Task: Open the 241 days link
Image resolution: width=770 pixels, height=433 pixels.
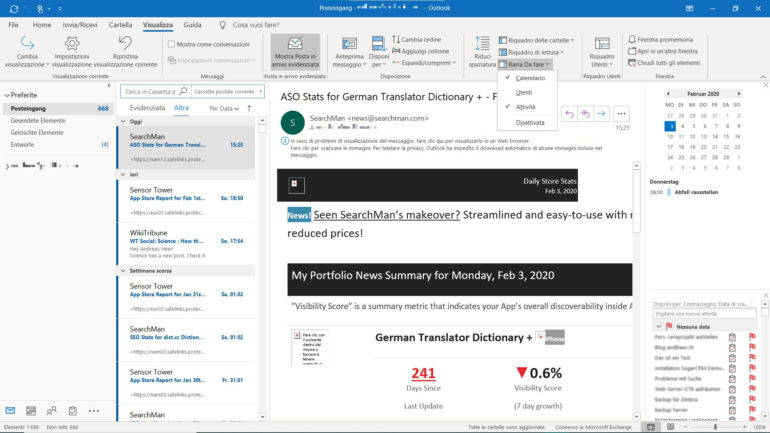Action: coord(423,374)
